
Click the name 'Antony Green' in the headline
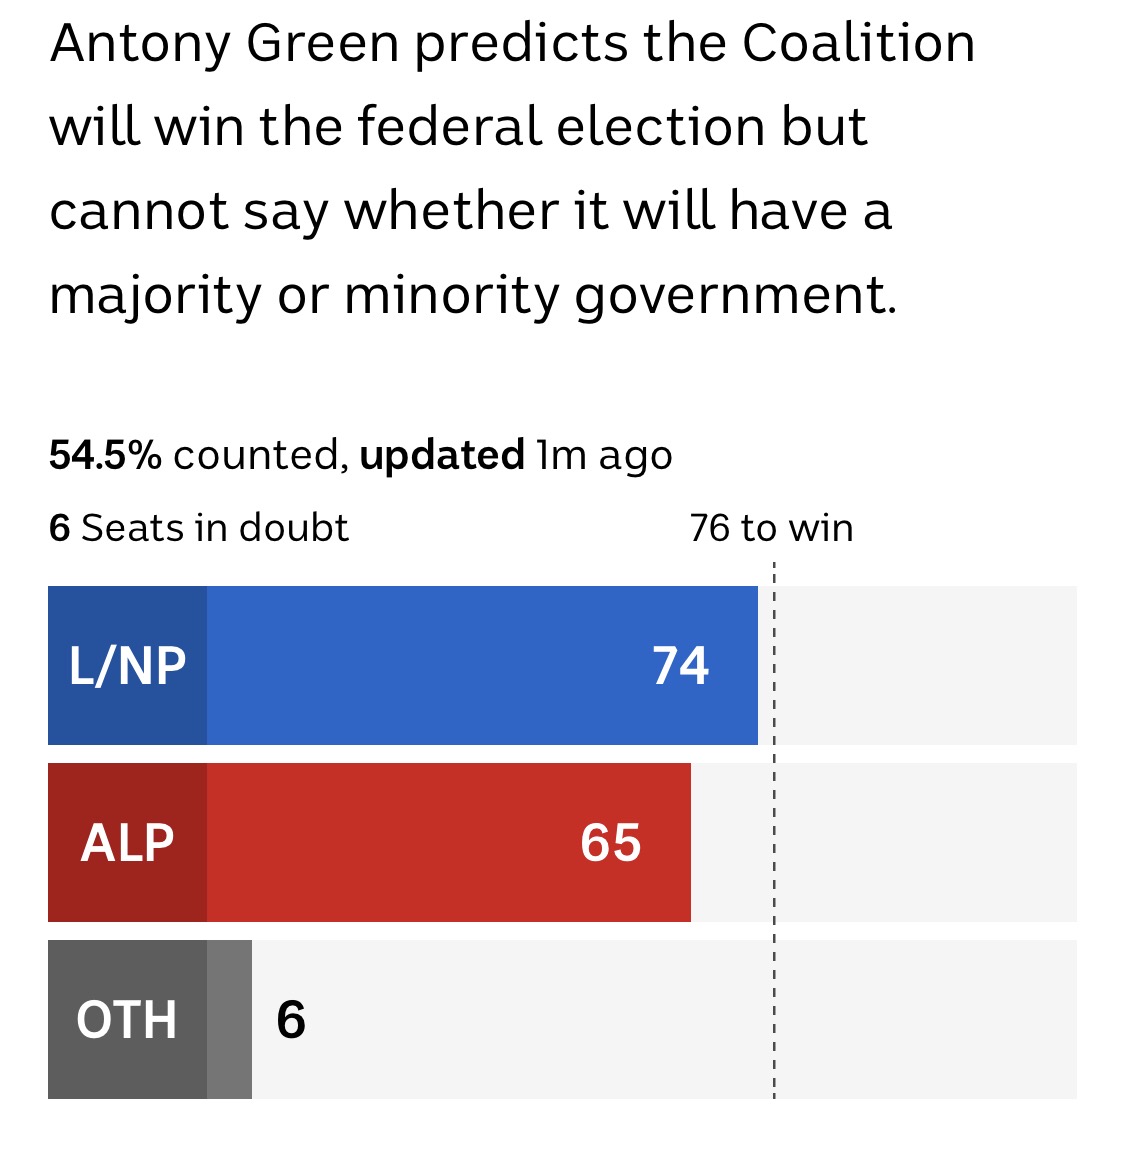tap(224, 44)
